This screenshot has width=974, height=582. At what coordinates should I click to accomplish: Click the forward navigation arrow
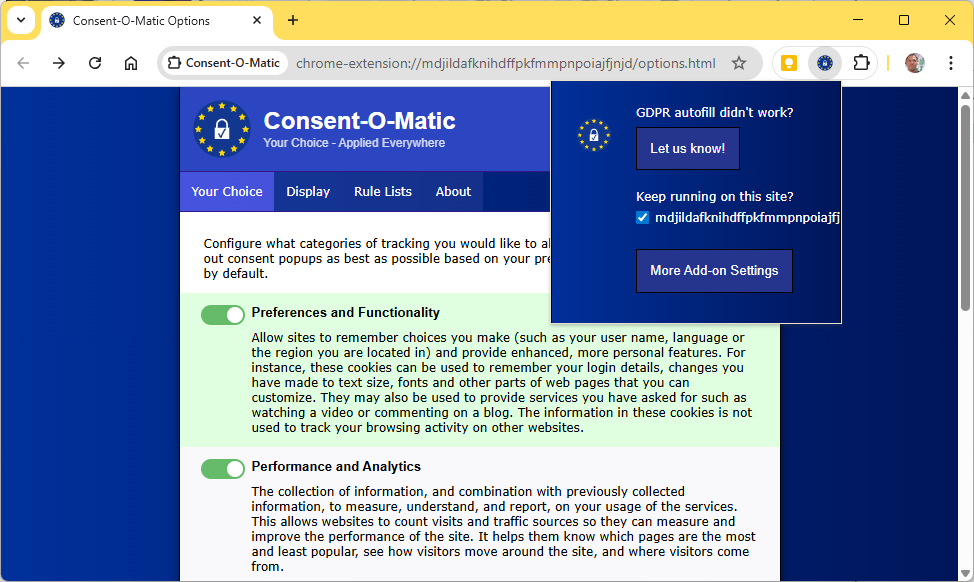click(58, 62)
